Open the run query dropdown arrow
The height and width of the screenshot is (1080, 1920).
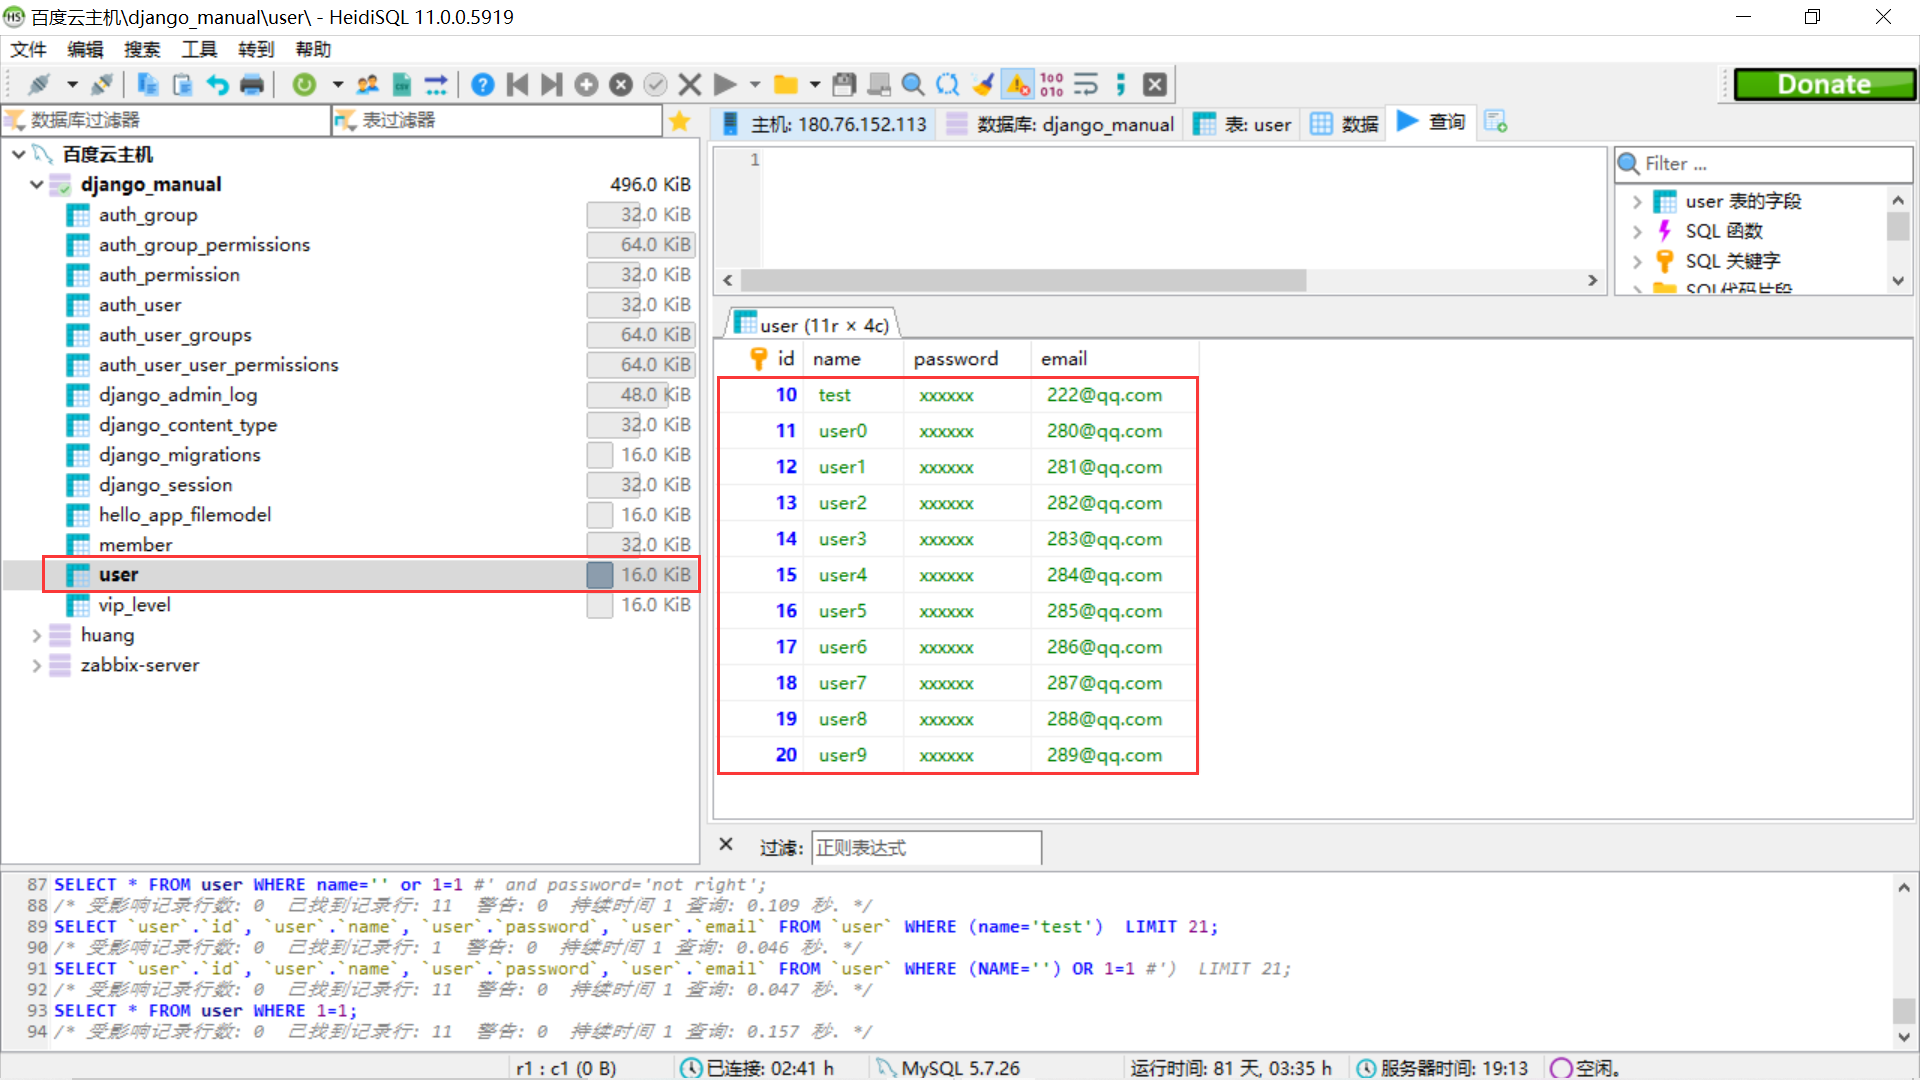(755, 85)
